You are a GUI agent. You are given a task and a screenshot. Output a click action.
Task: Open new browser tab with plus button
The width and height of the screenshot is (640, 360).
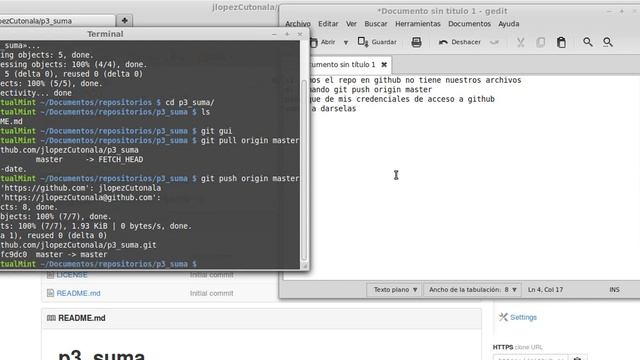click(x=124, y=20)
